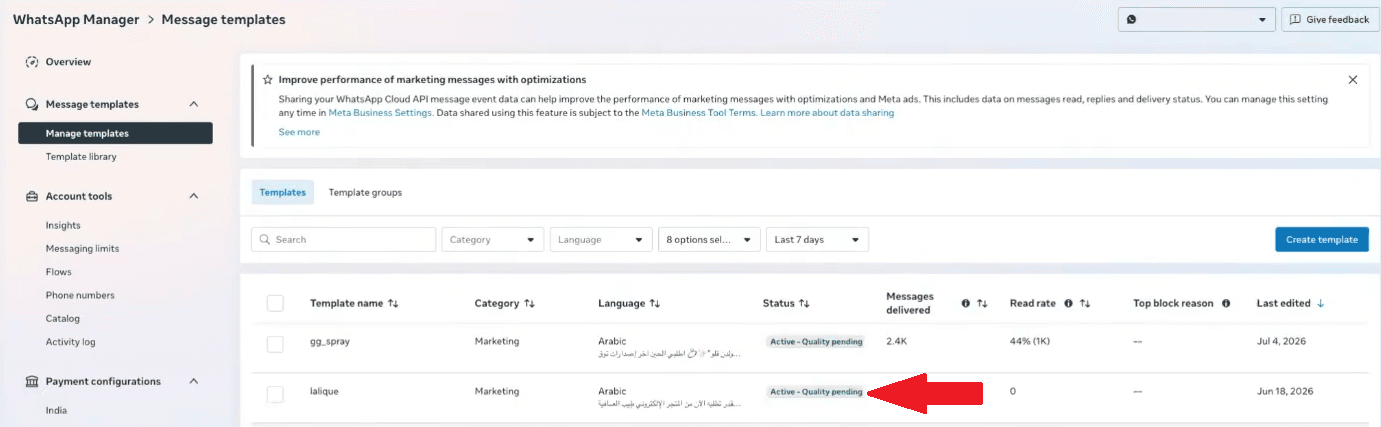Click Messages delivered info icon
Screen dimensions: 1381x427
tap(966, 303)
